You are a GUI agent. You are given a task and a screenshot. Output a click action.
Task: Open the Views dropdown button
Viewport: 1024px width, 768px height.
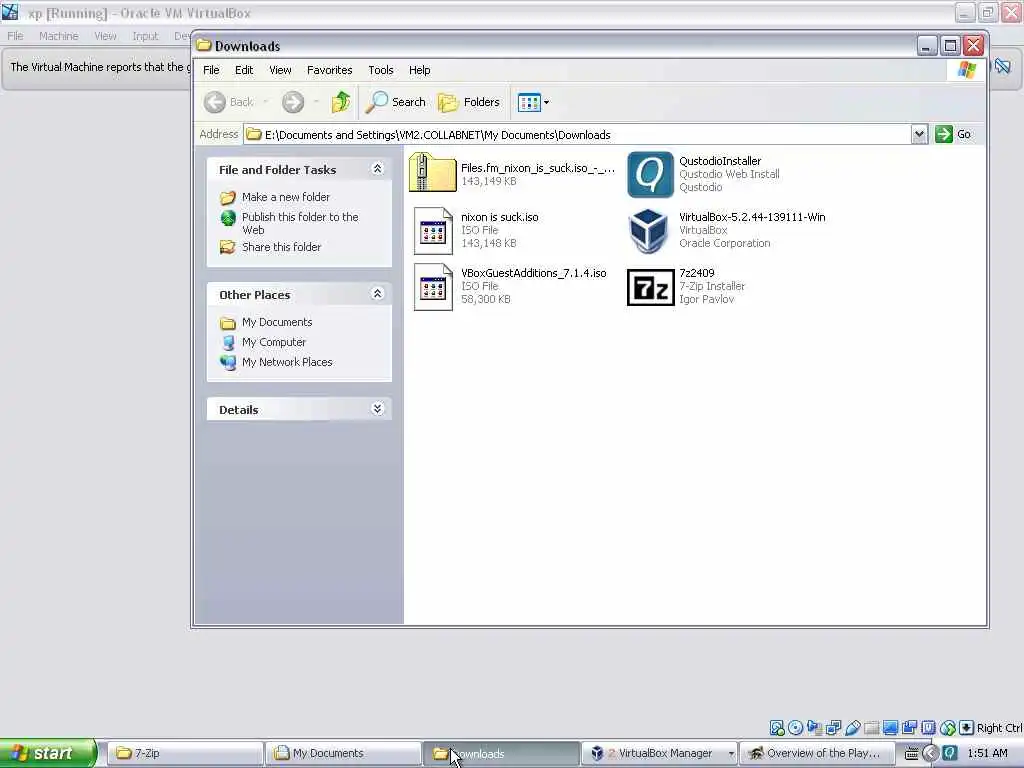[x=534, y=102]
